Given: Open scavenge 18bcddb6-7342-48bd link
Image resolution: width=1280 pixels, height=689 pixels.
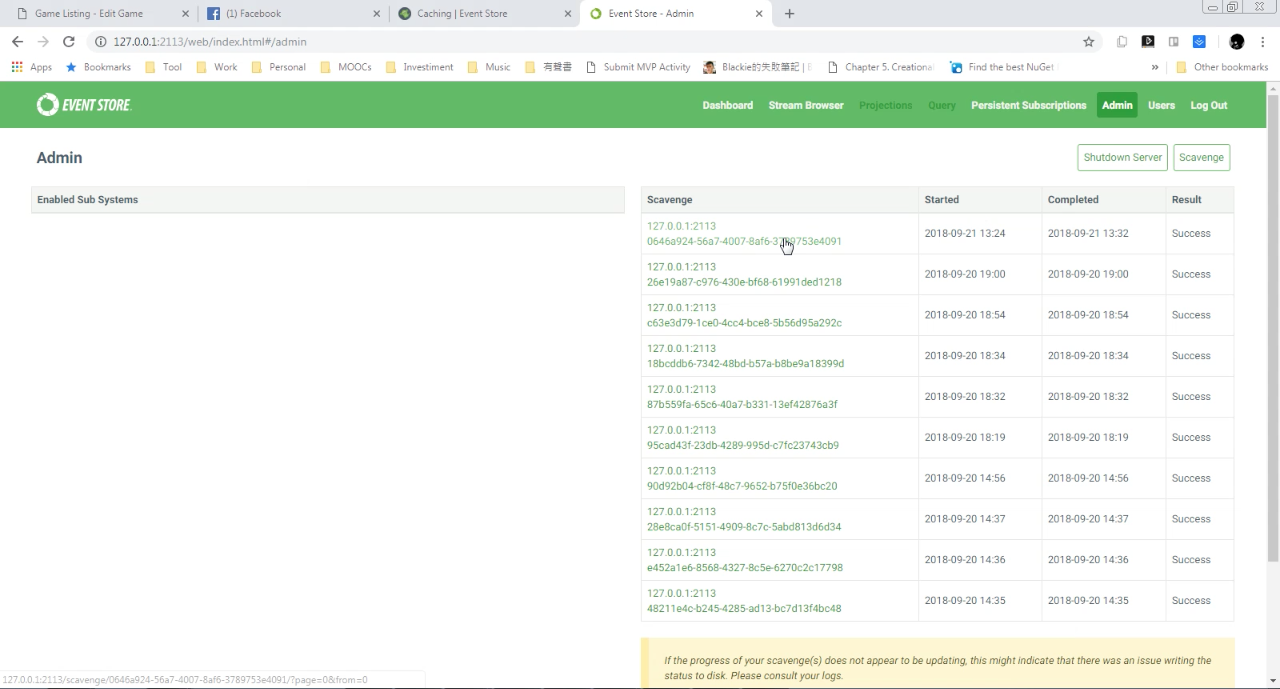Looking at the screenshot, I should tap(745, 356).
